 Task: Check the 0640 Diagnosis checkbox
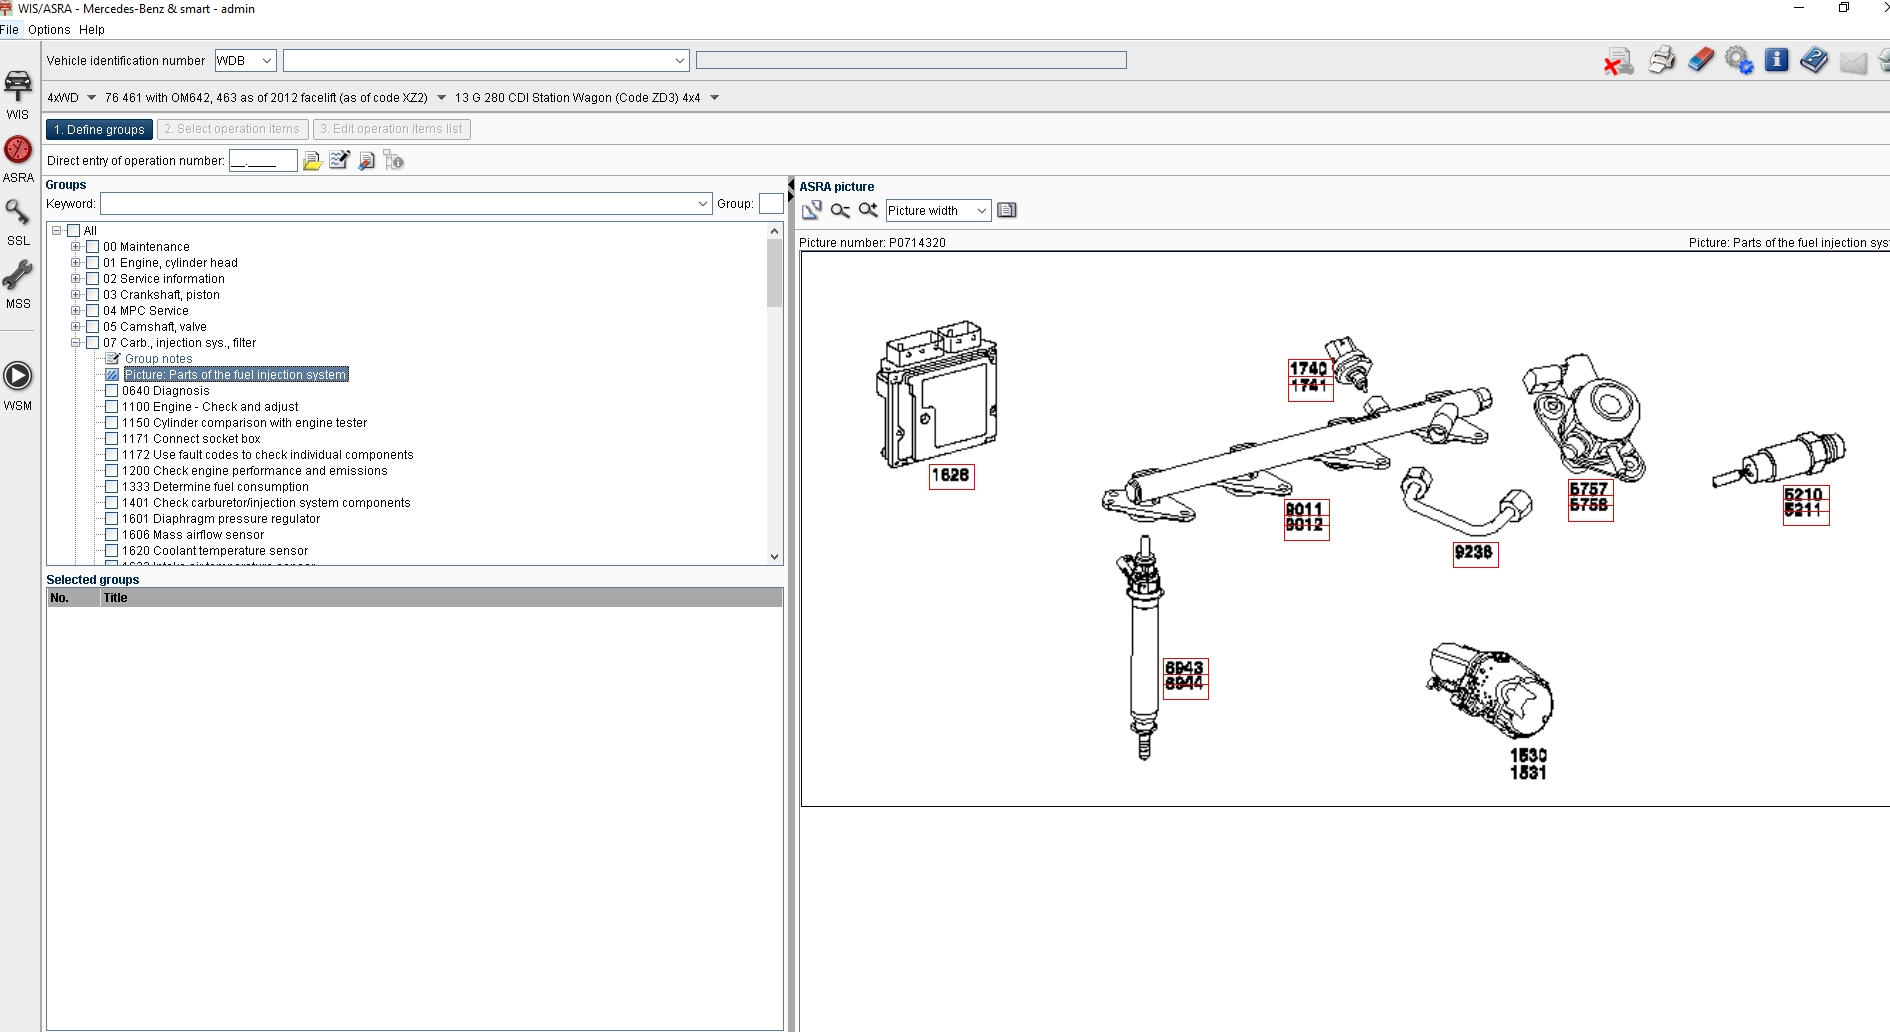112,391
